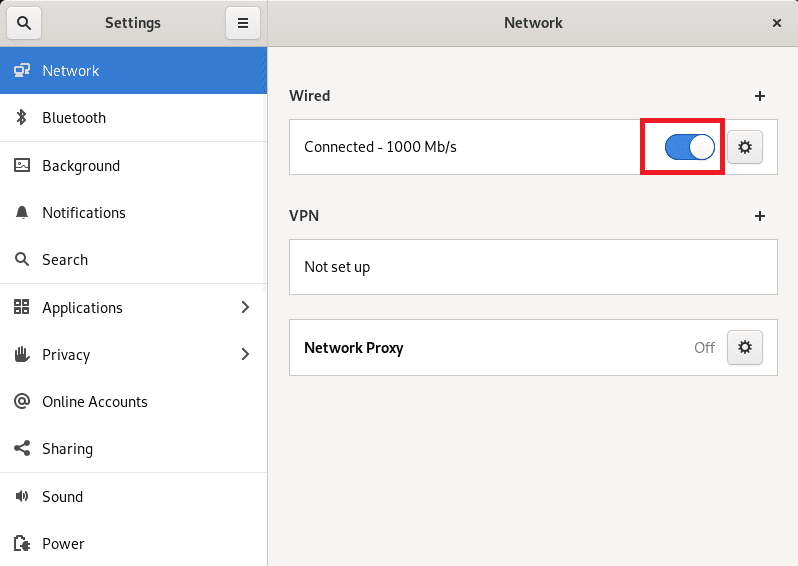Viewport: 798px width, 566px height.
Task: Click the Bluetooth icon in sidebar
Action: click(22, 118)
